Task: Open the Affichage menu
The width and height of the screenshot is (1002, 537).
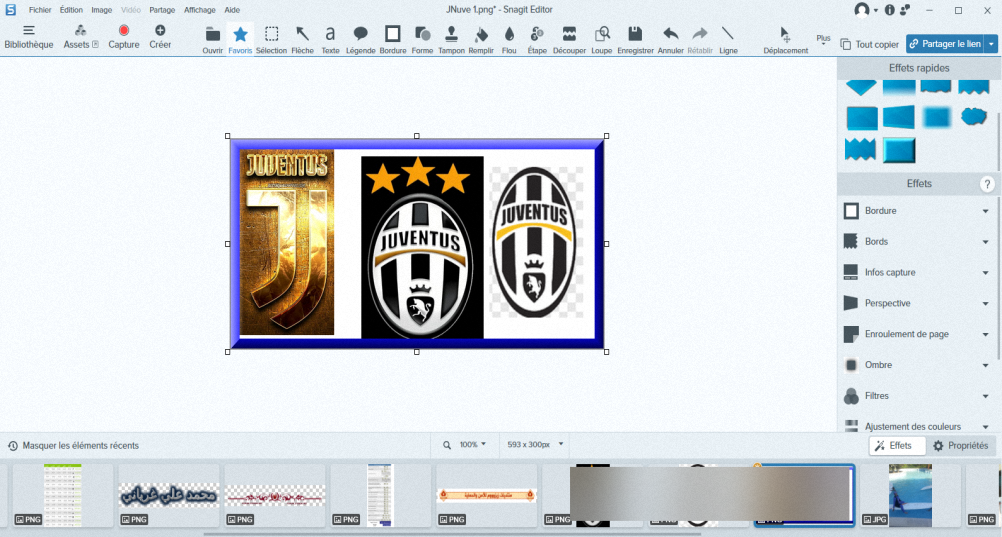Action: pos(199,10)
